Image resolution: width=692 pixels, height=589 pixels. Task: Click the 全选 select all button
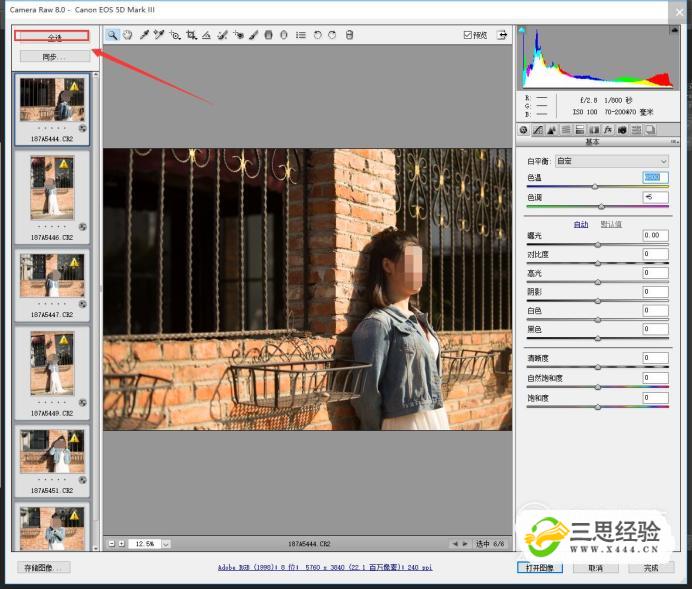pos(54,37)
